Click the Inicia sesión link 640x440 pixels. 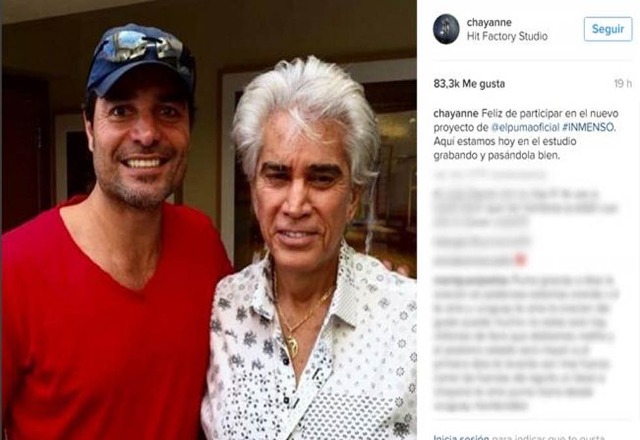click(456, 437)
